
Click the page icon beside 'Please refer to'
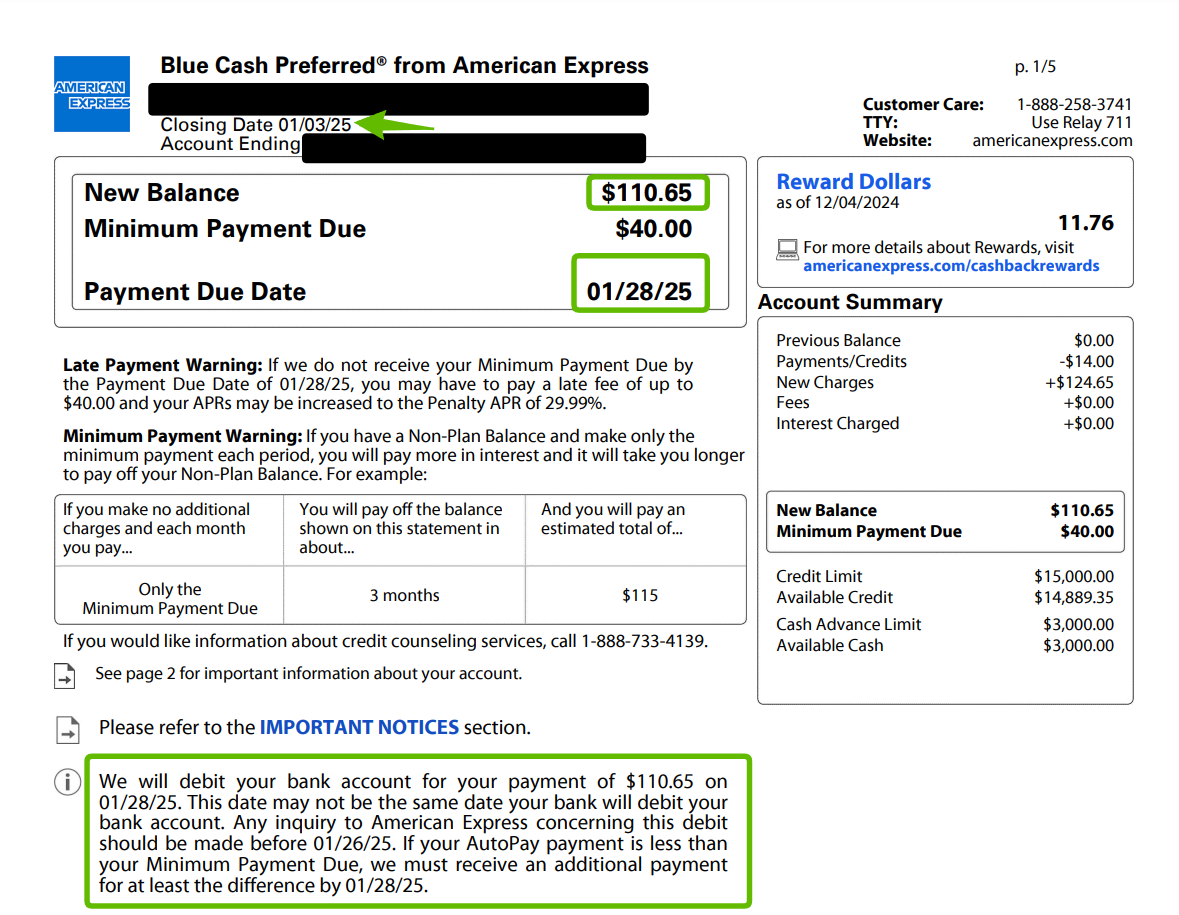68,729
